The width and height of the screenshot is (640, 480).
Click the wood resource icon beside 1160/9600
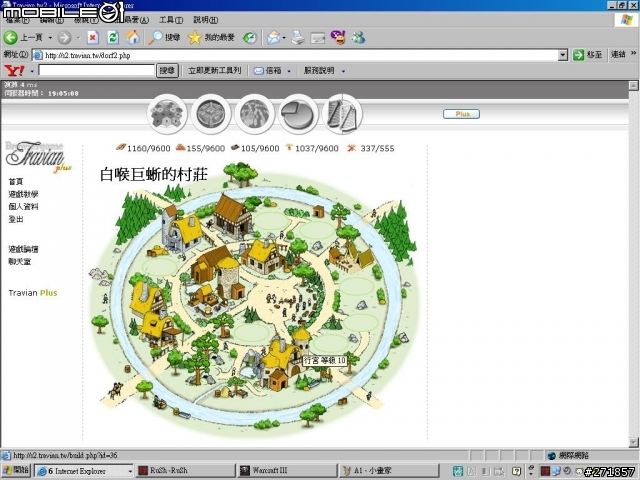tap(120, 147)
